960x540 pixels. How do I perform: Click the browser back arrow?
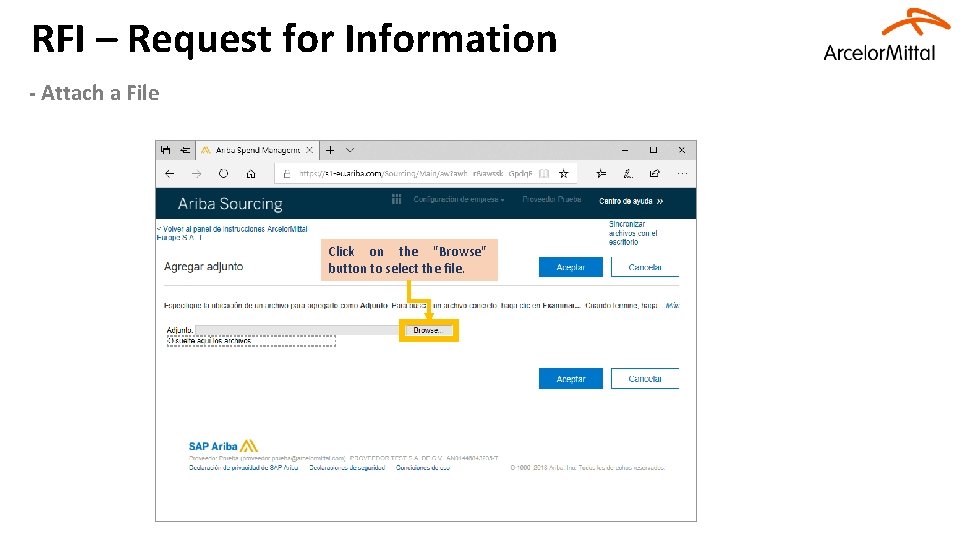pyautogui.click(x=170, y=174)
